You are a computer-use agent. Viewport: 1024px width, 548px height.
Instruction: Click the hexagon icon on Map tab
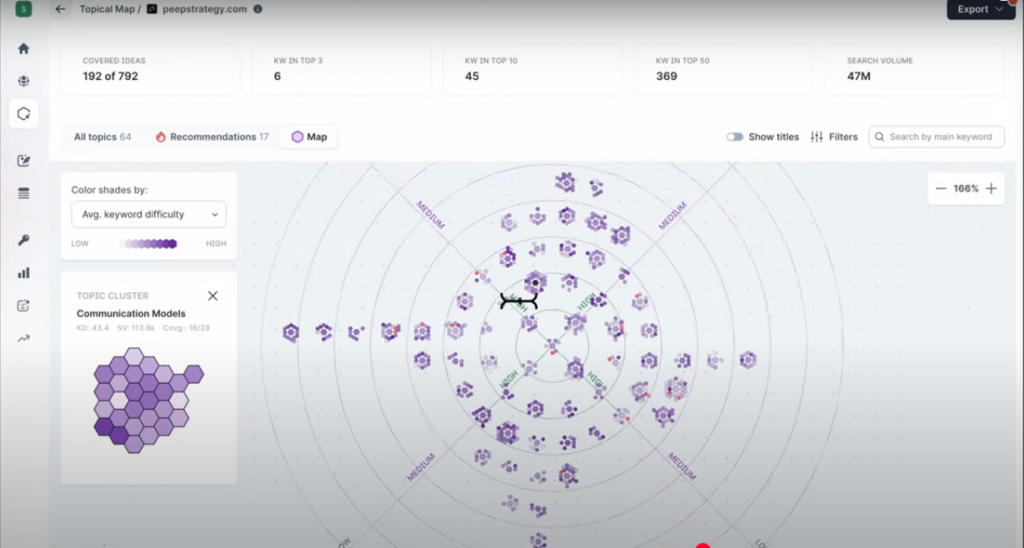pyautogui.click(x=297, y=137)
